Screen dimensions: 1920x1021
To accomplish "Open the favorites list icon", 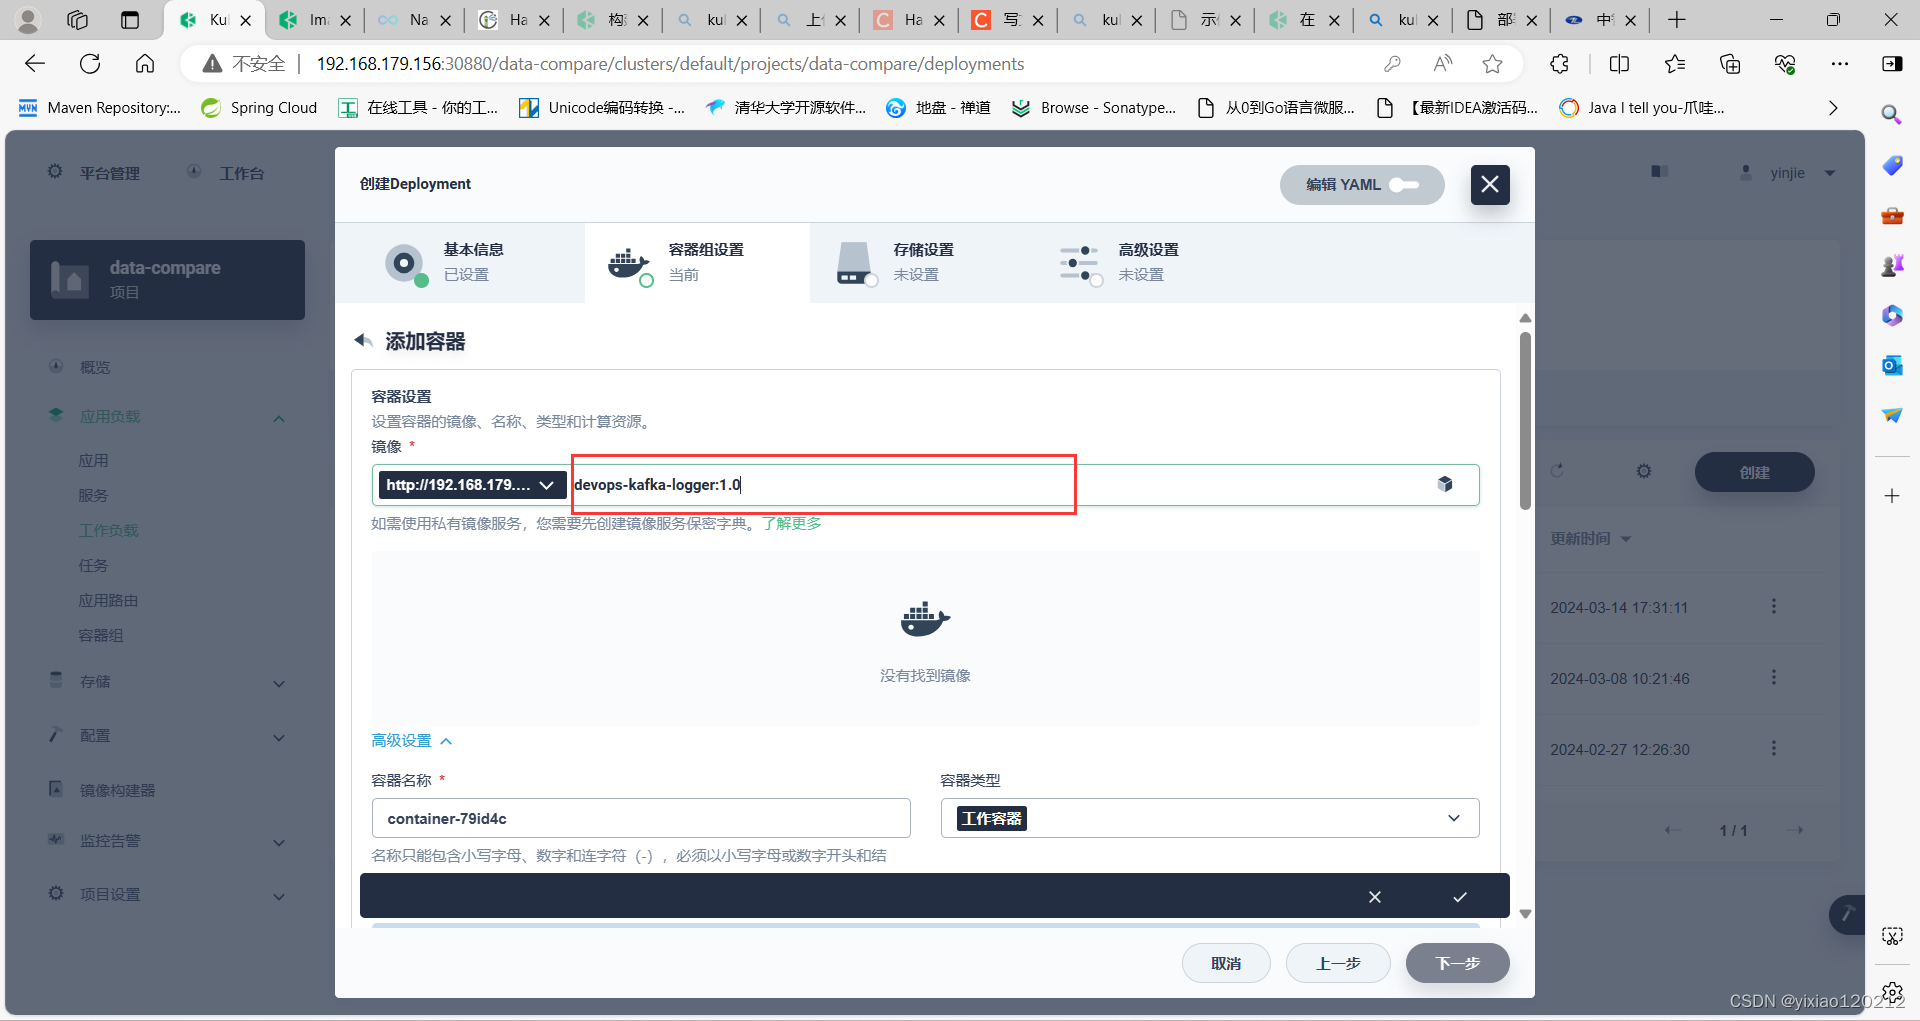I will 1675,64.
